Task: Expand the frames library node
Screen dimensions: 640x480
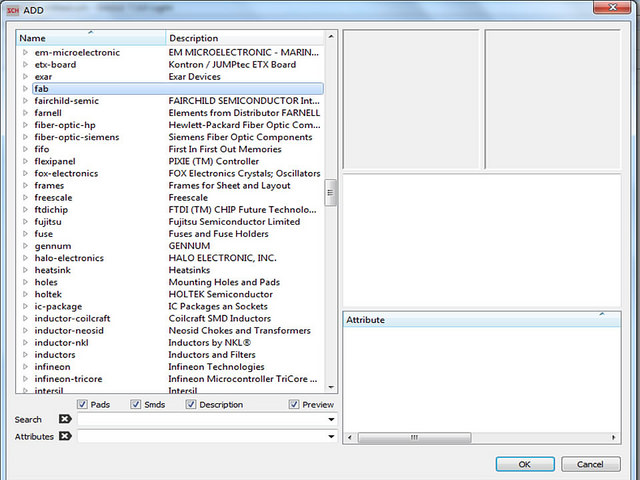Action: (25, 185)
